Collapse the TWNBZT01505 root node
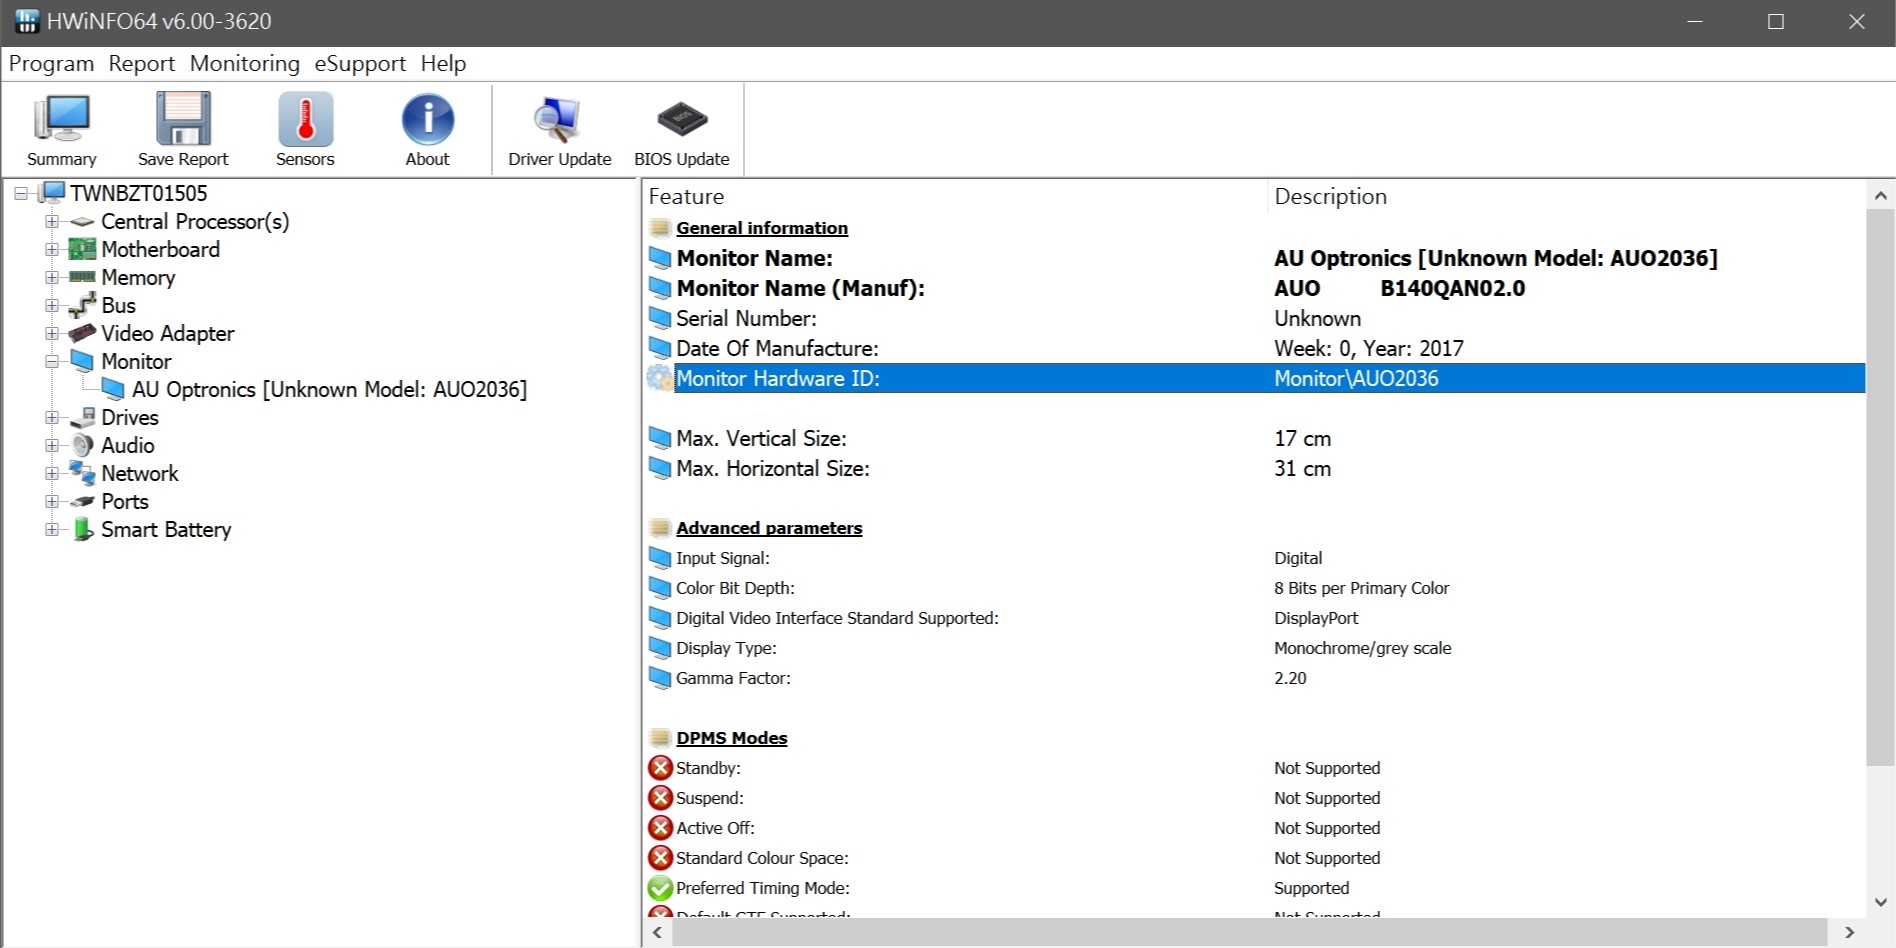Image resolution: width=1896 pixels, height=948 pixels. coord(21,193)
